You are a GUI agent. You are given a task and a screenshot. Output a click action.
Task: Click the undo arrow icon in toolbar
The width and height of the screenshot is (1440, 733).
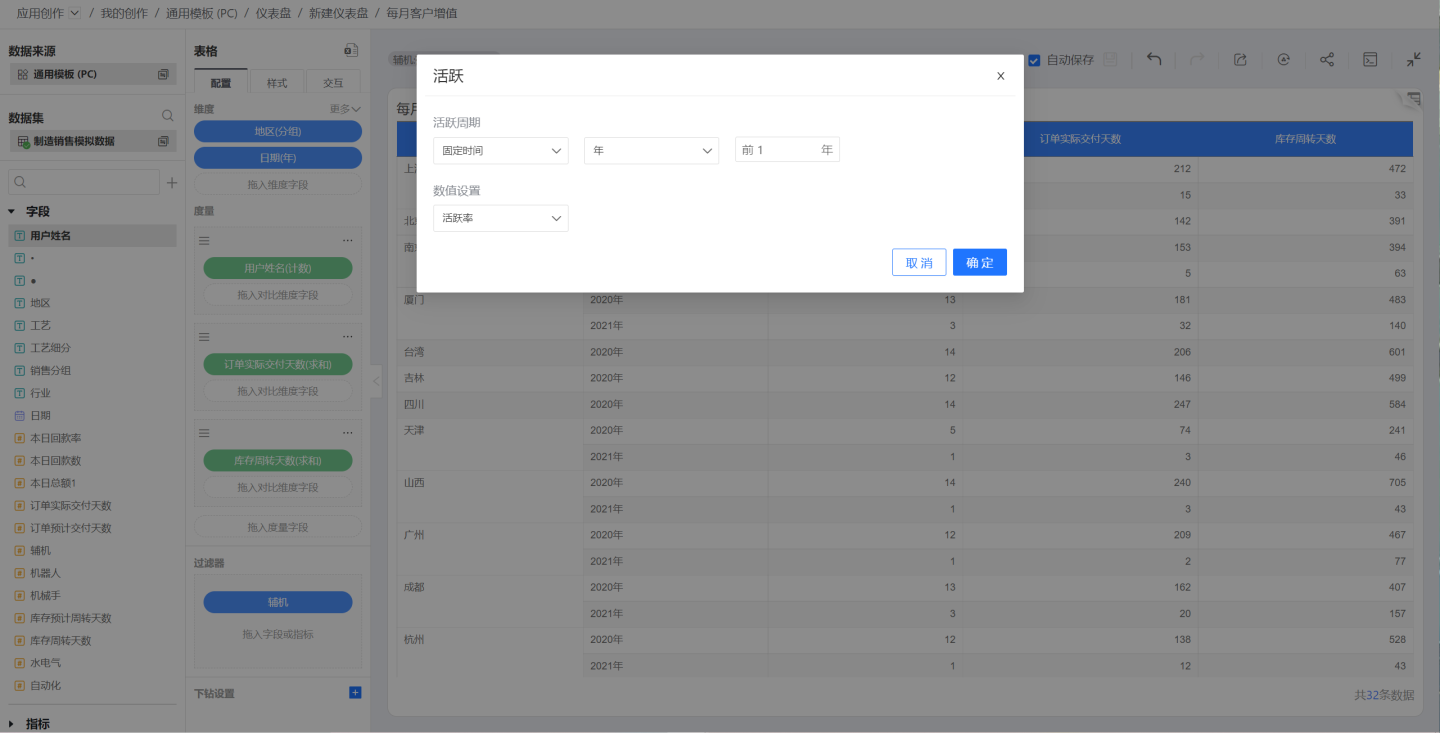(x=1154, y=60)
